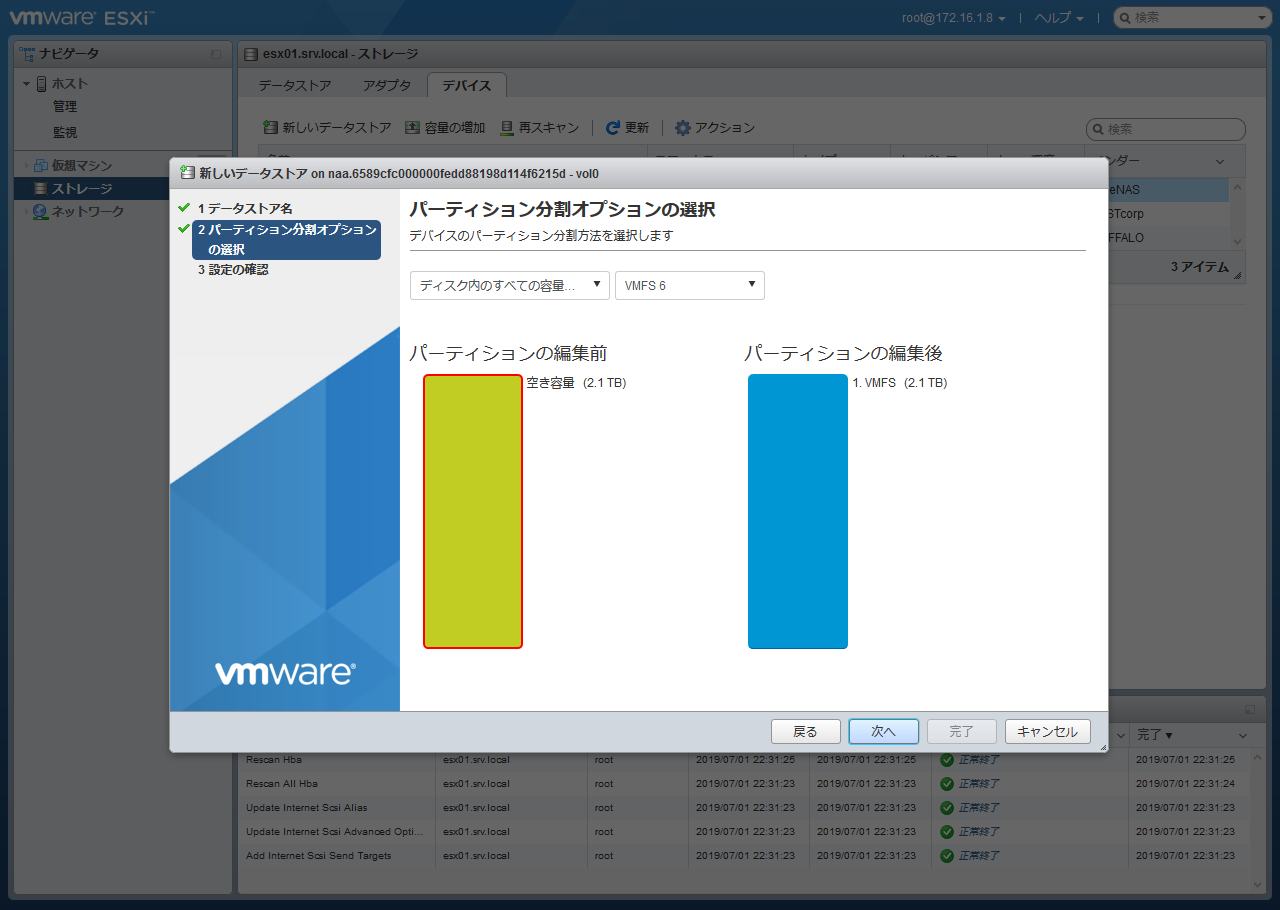The width and height of the screenshot is (1280, 910).
Task: Select the デバイス tab
Action: pyautogui.click(x=467, y=86)
